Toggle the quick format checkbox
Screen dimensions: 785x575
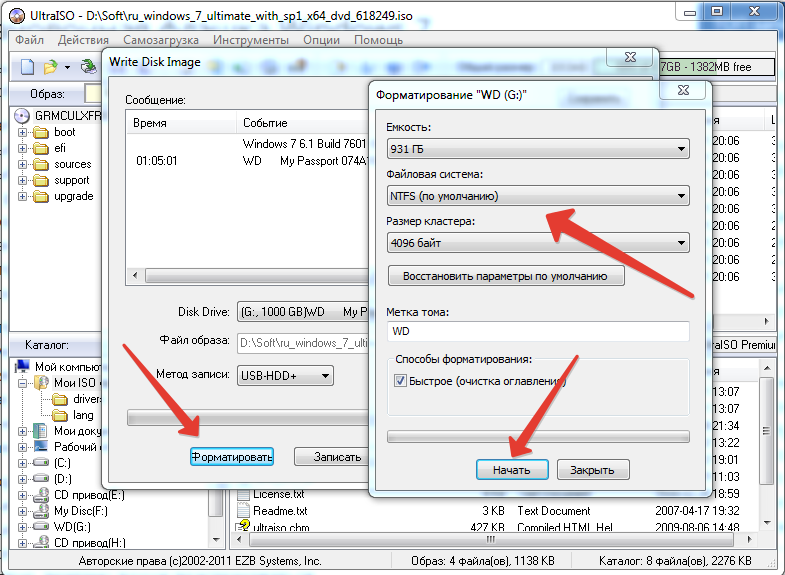(400, 381)
